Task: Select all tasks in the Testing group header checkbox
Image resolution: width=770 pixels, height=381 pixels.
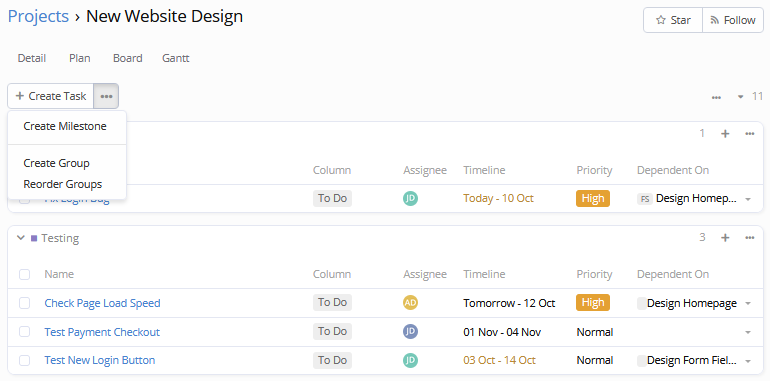Action: pos(25,274)
